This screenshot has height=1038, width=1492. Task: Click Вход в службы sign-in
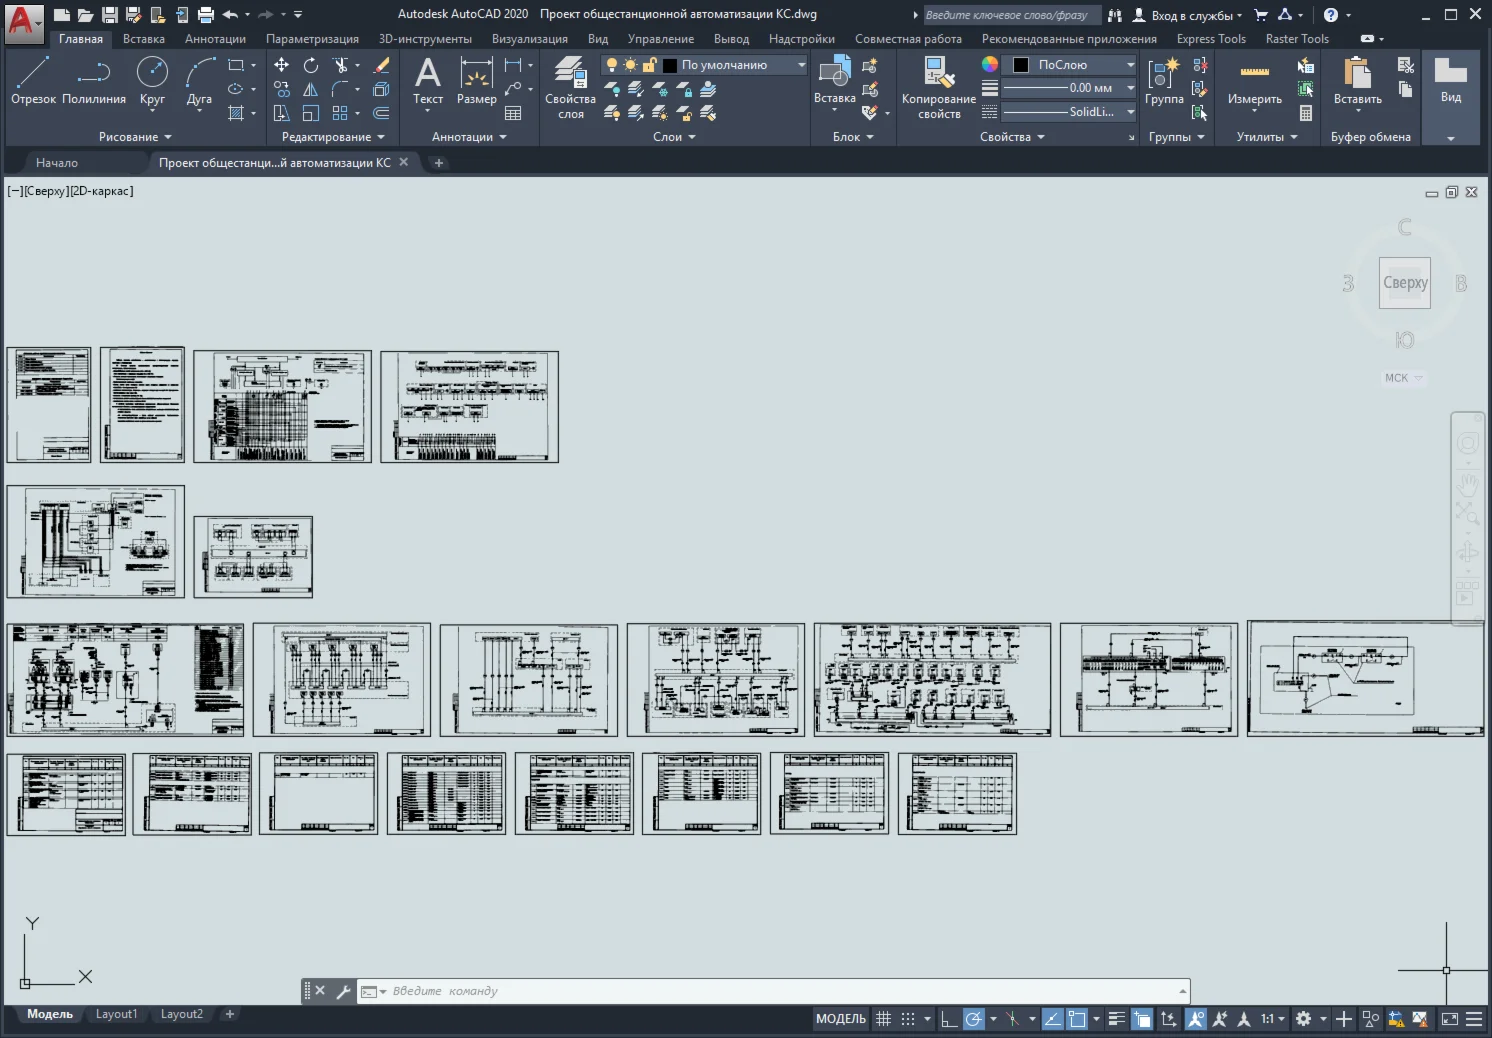click(1188, 15)
